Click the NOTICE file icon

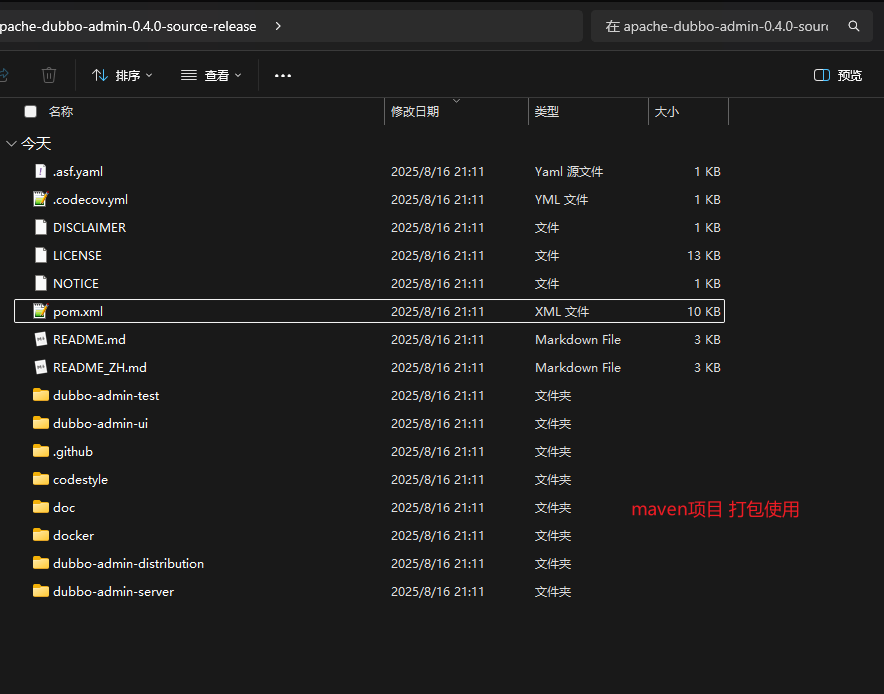click(x=41, y=283)
